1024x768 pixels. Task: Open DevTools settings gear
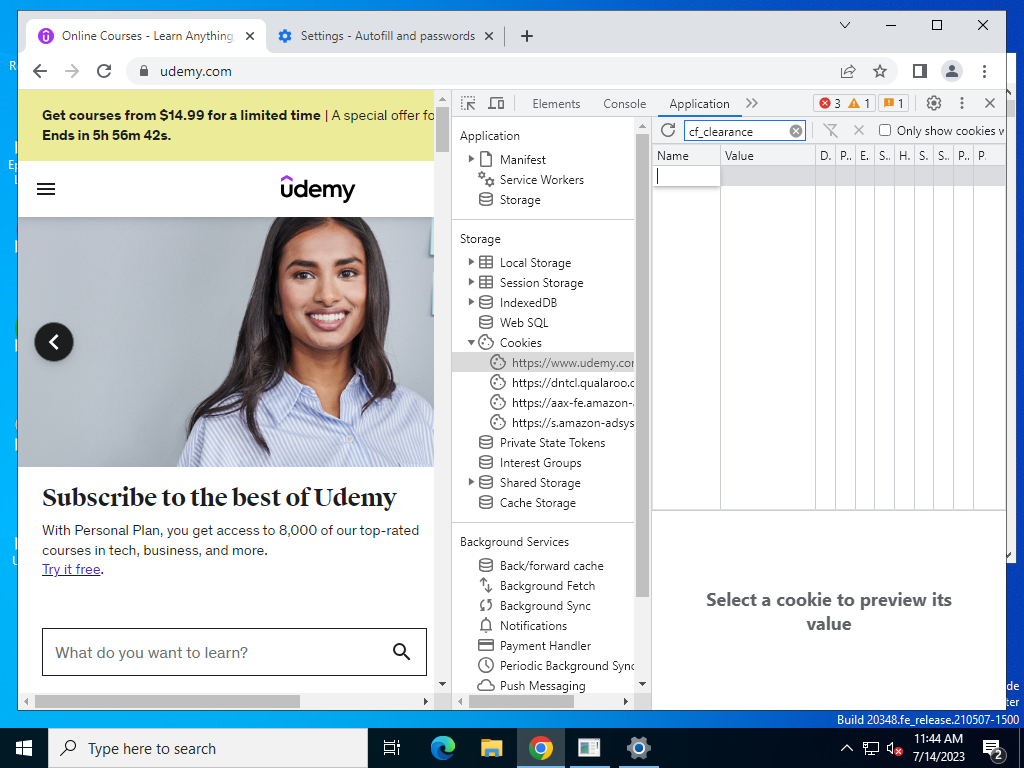click(934, 103)
